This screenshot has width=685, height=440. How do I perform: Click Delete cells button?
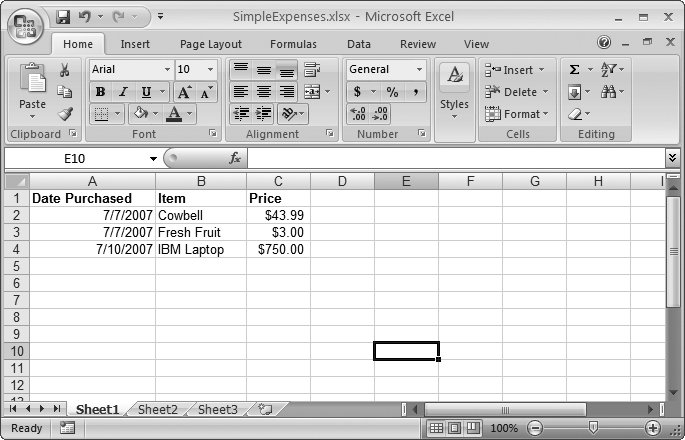[x=516, y=92]
